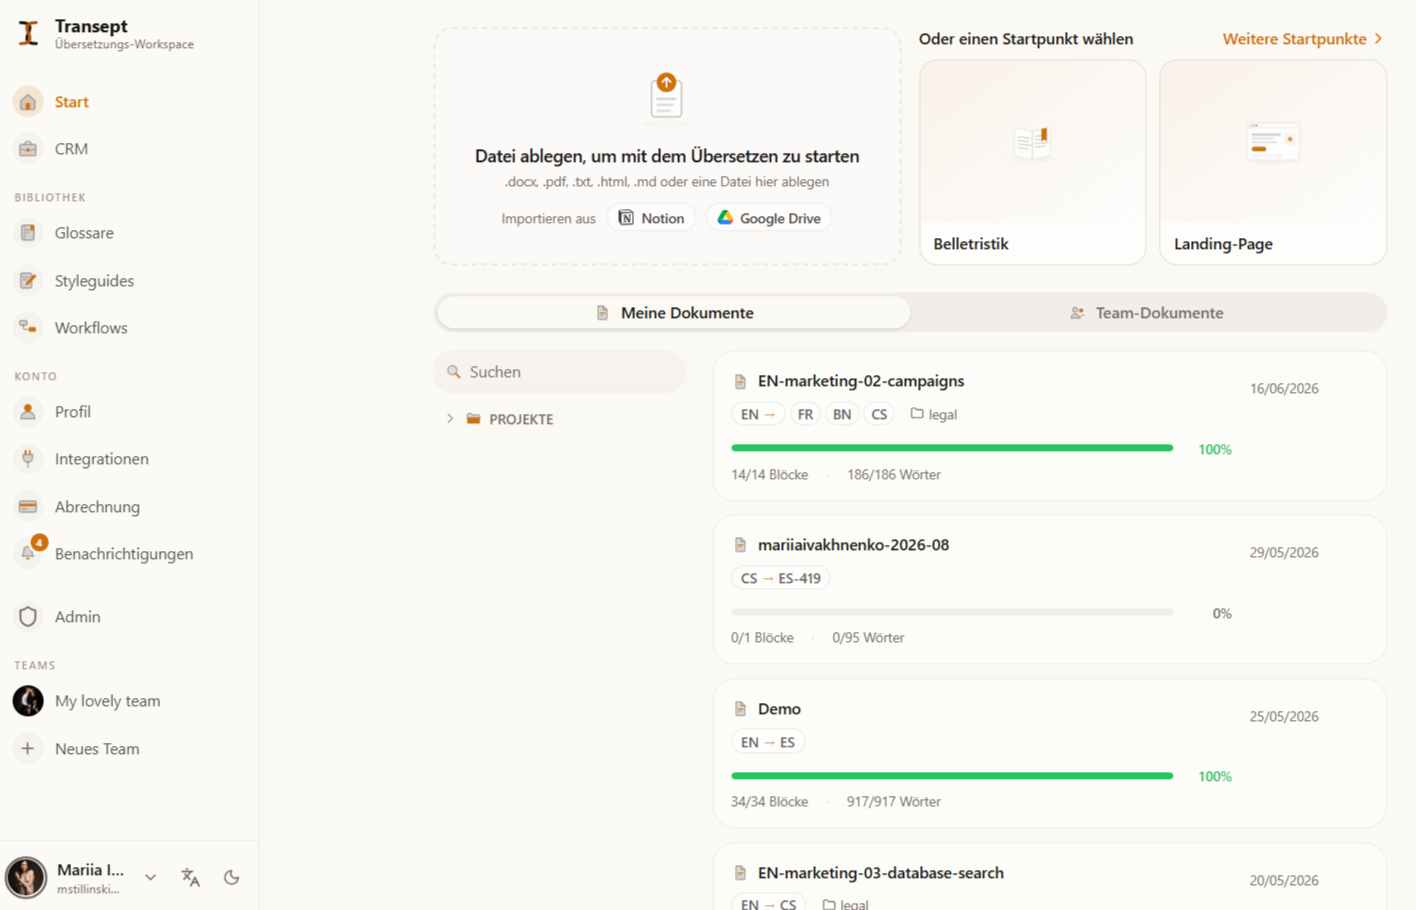Screen dimensions: 1416x910
Task: Open the Demo document title
Action: (779, 709)
